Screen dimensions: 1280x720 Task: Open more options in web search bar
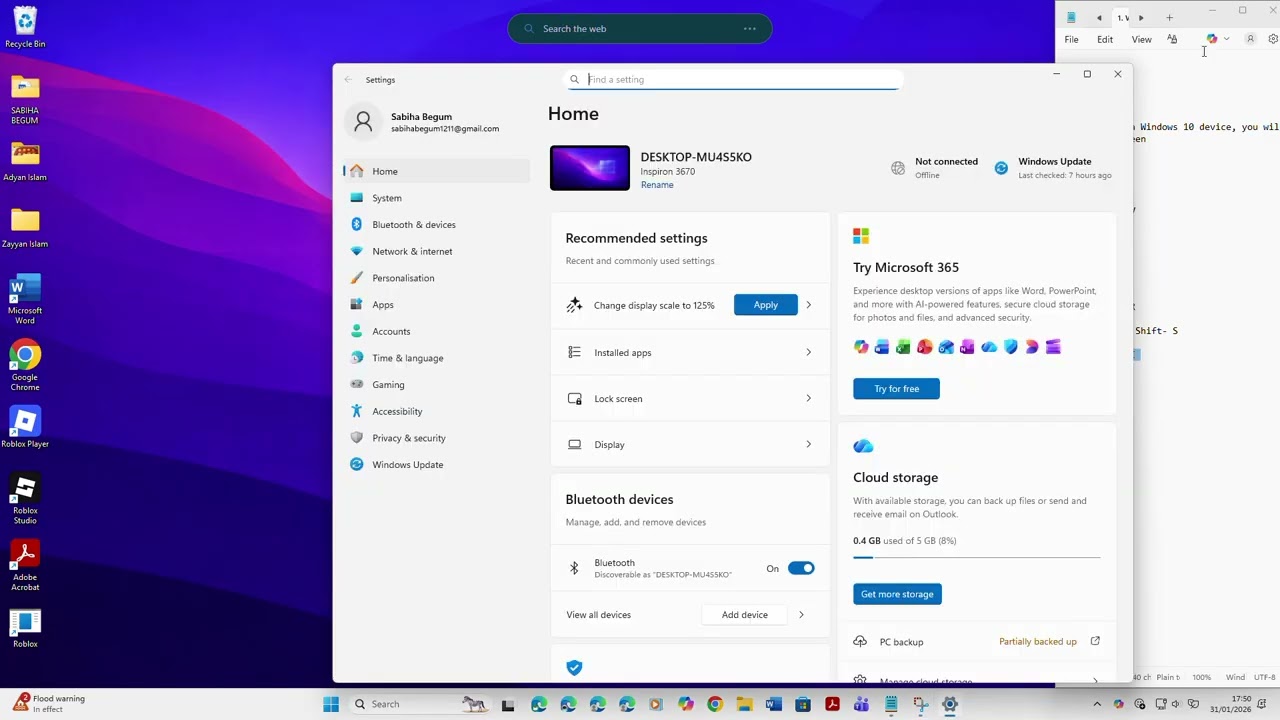coord(749,28)
